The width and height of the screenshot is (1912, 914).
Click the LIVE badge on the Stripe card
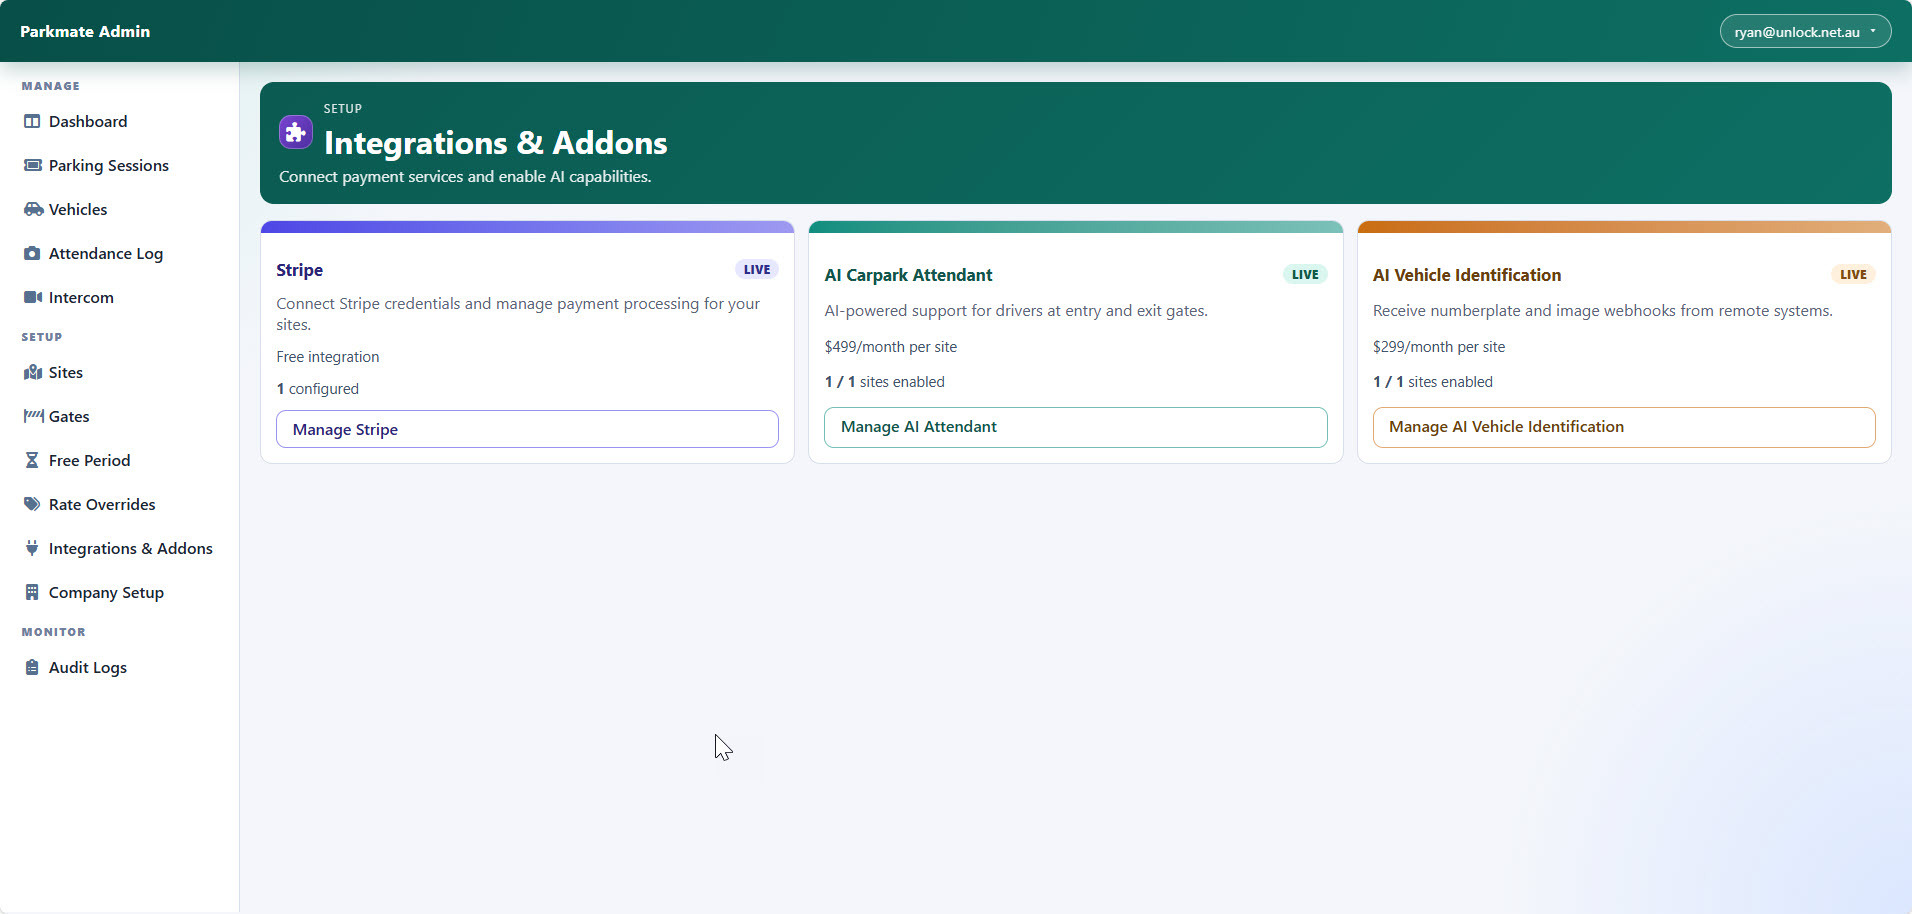(756, 269)
